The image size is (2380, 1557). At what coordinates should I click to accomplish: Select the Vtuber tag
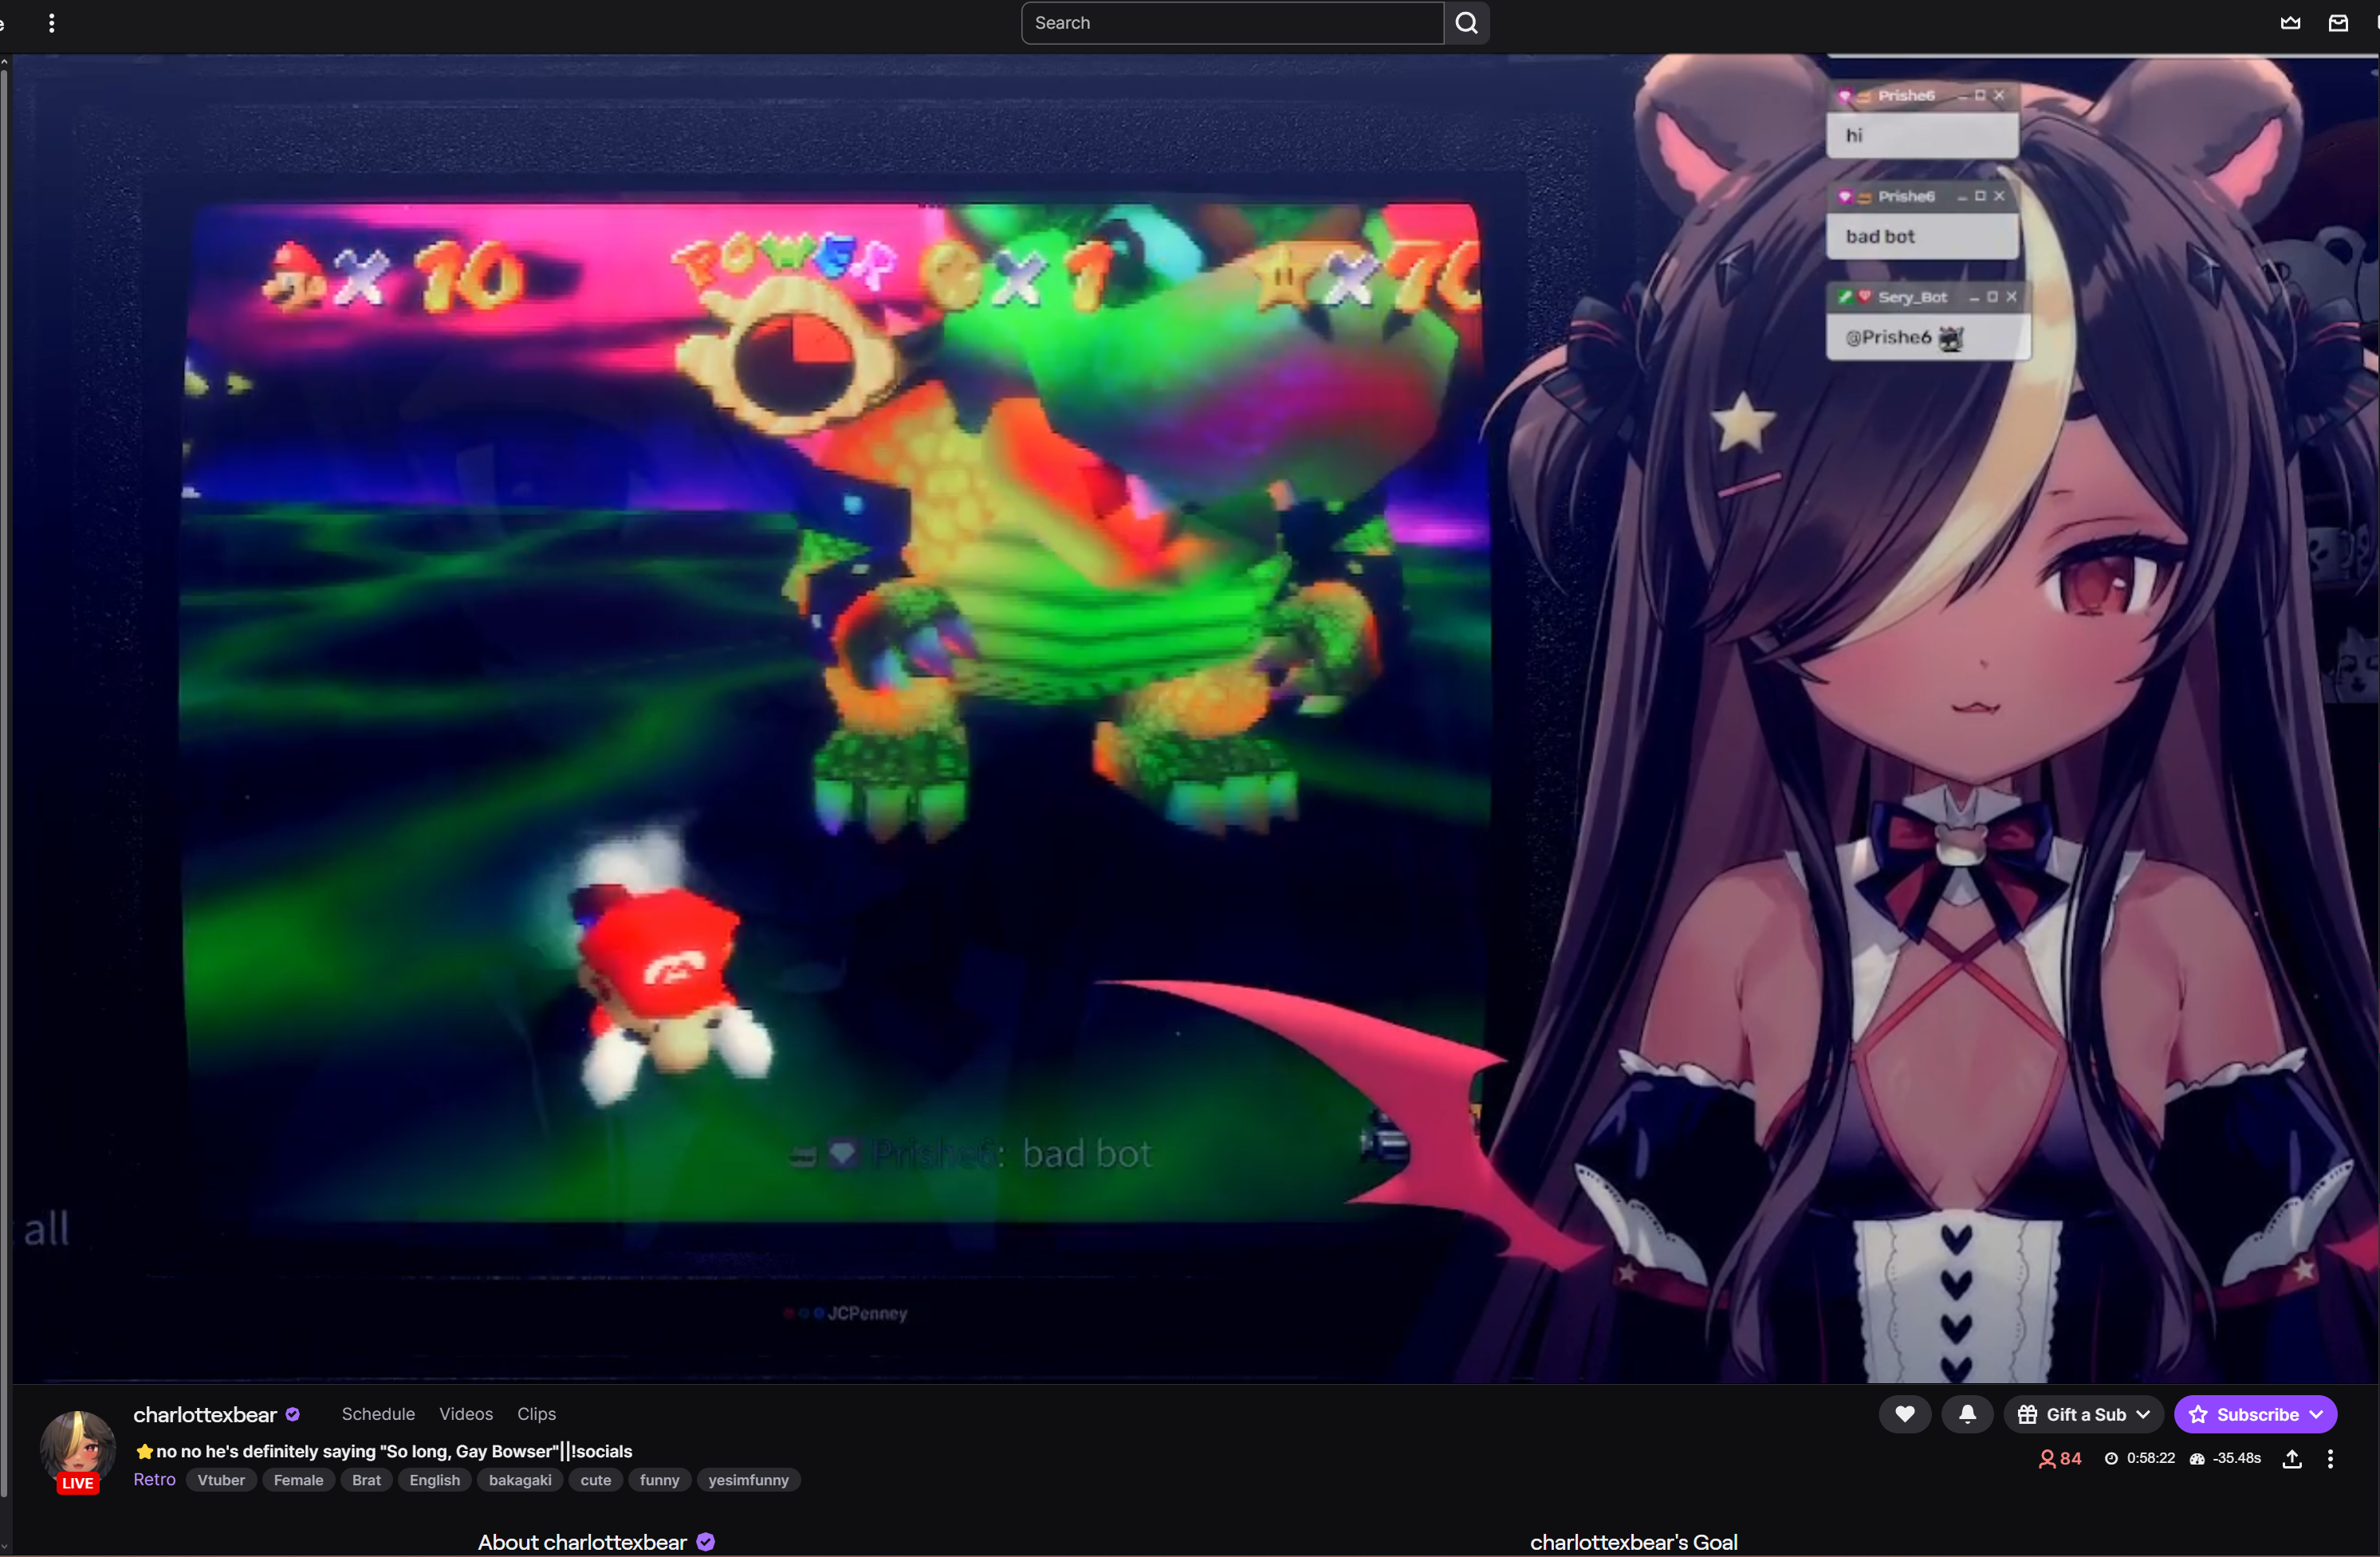pos(221,1480)
